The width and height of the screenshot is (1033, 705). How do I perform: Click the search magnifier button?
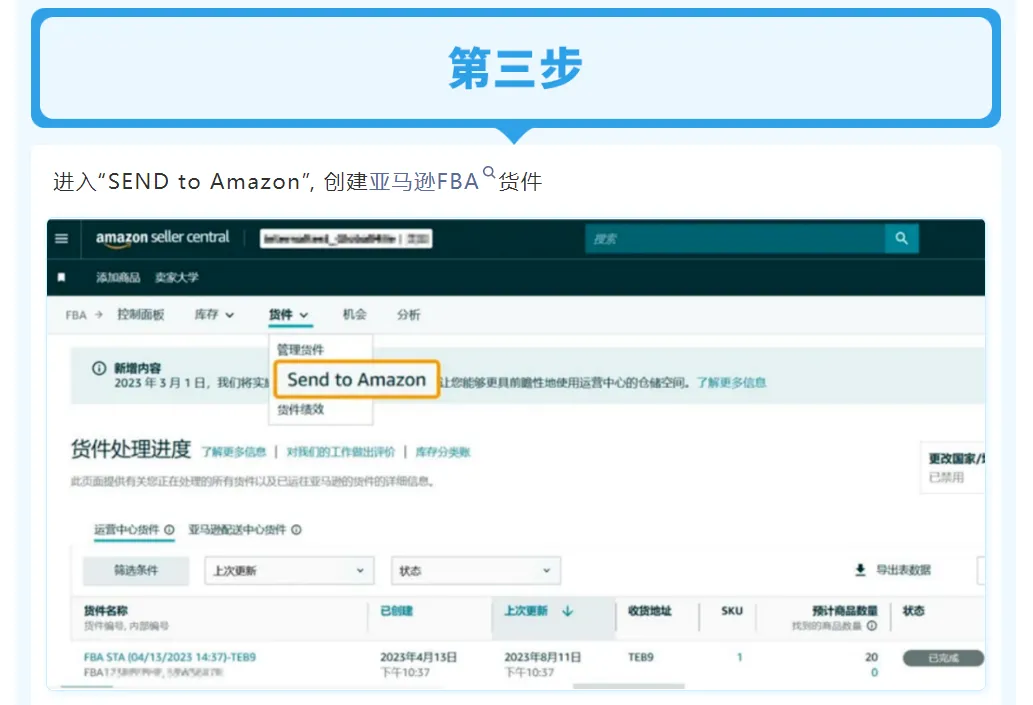(x=901, y=239)
